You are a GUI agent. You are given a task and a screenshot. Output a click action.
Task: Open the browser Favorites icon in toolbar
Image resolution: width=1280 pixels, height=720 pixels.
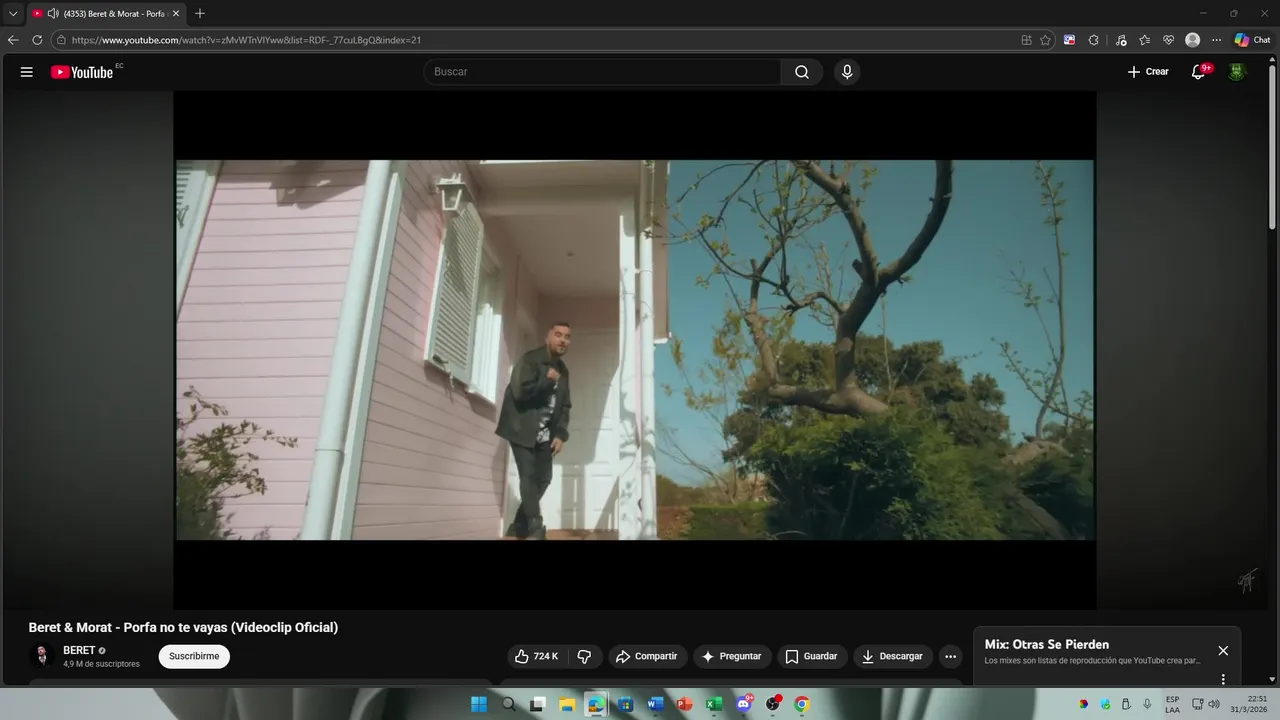point(1144,40)
